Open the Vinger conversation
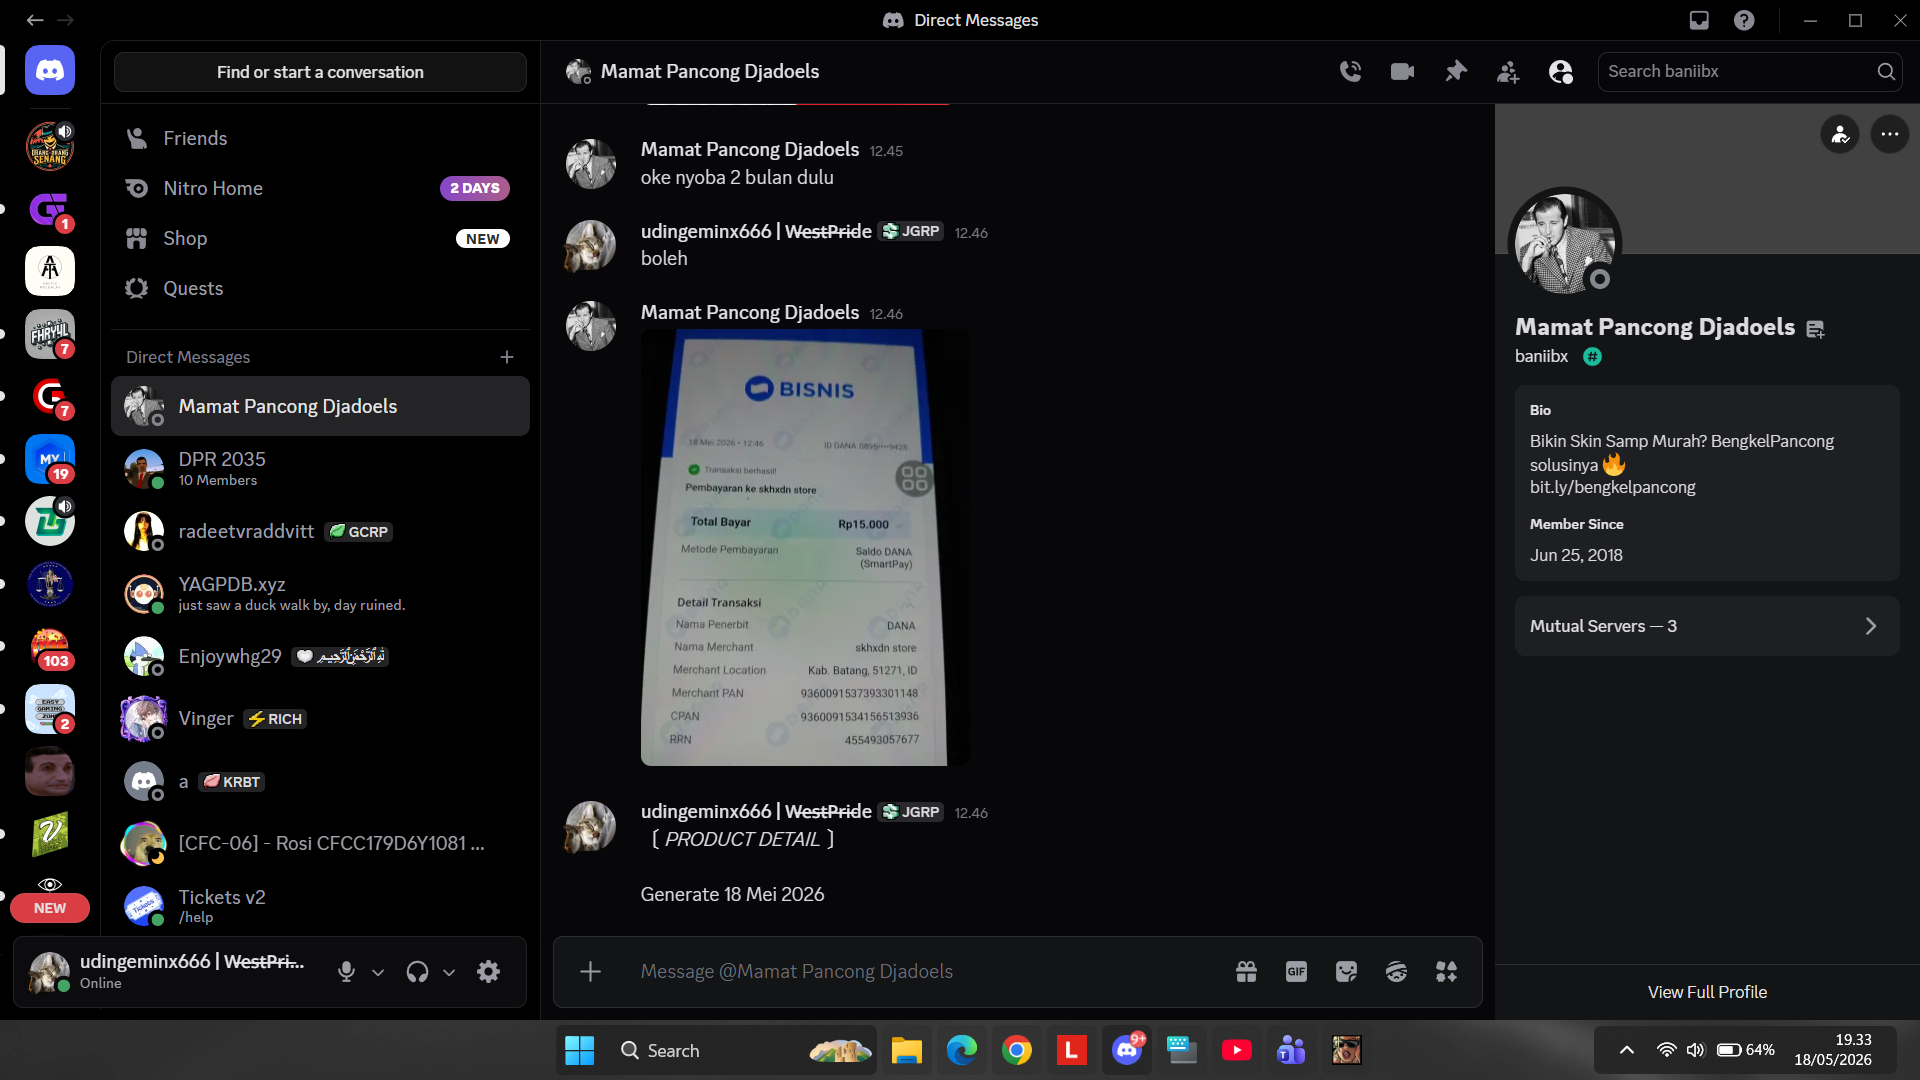This screenshot has width=1920, height=1080. (x=320, y=718)
